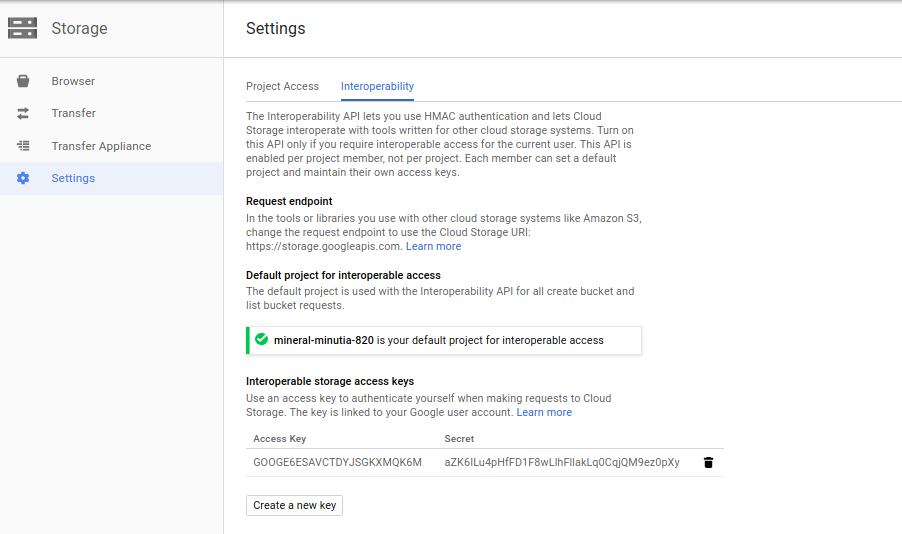Open Learn more link for access keys

point(544,412)
